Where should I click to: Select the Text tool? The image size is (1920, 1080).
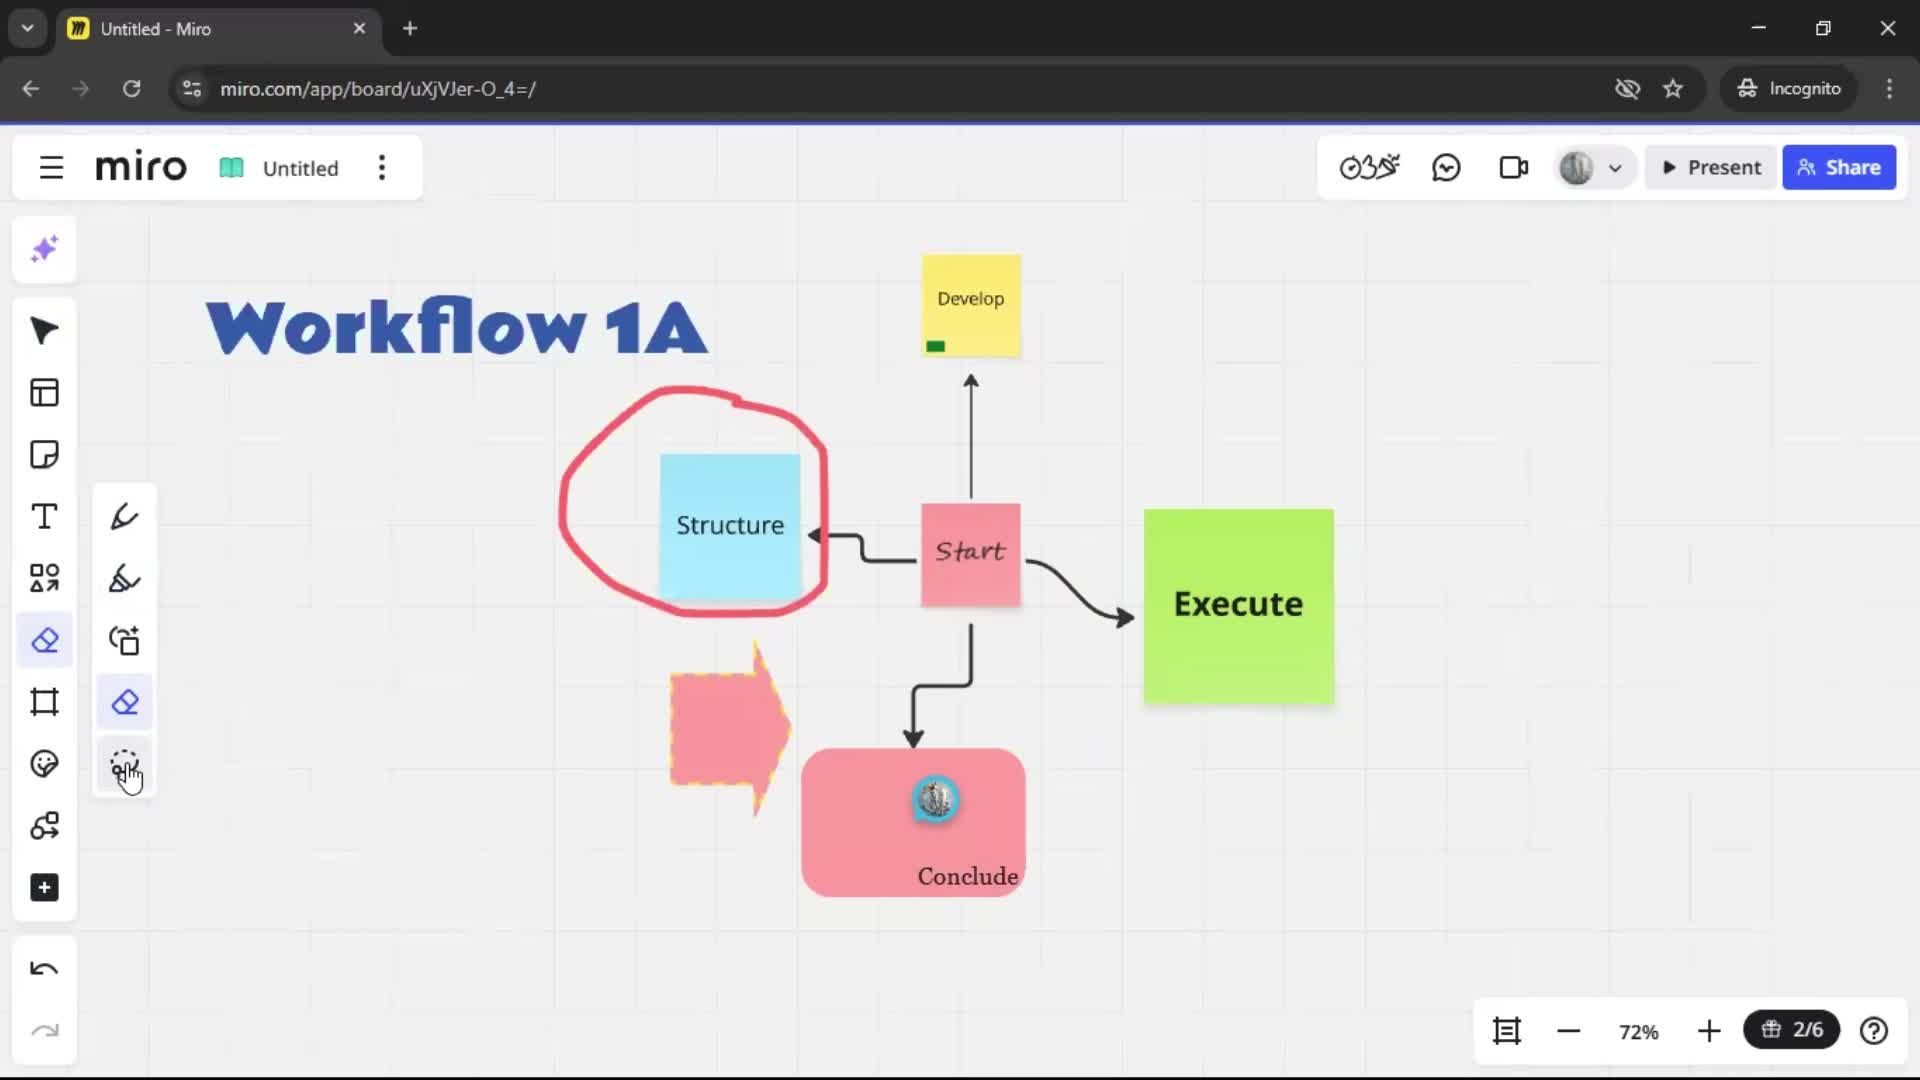[x=44, y=517]
